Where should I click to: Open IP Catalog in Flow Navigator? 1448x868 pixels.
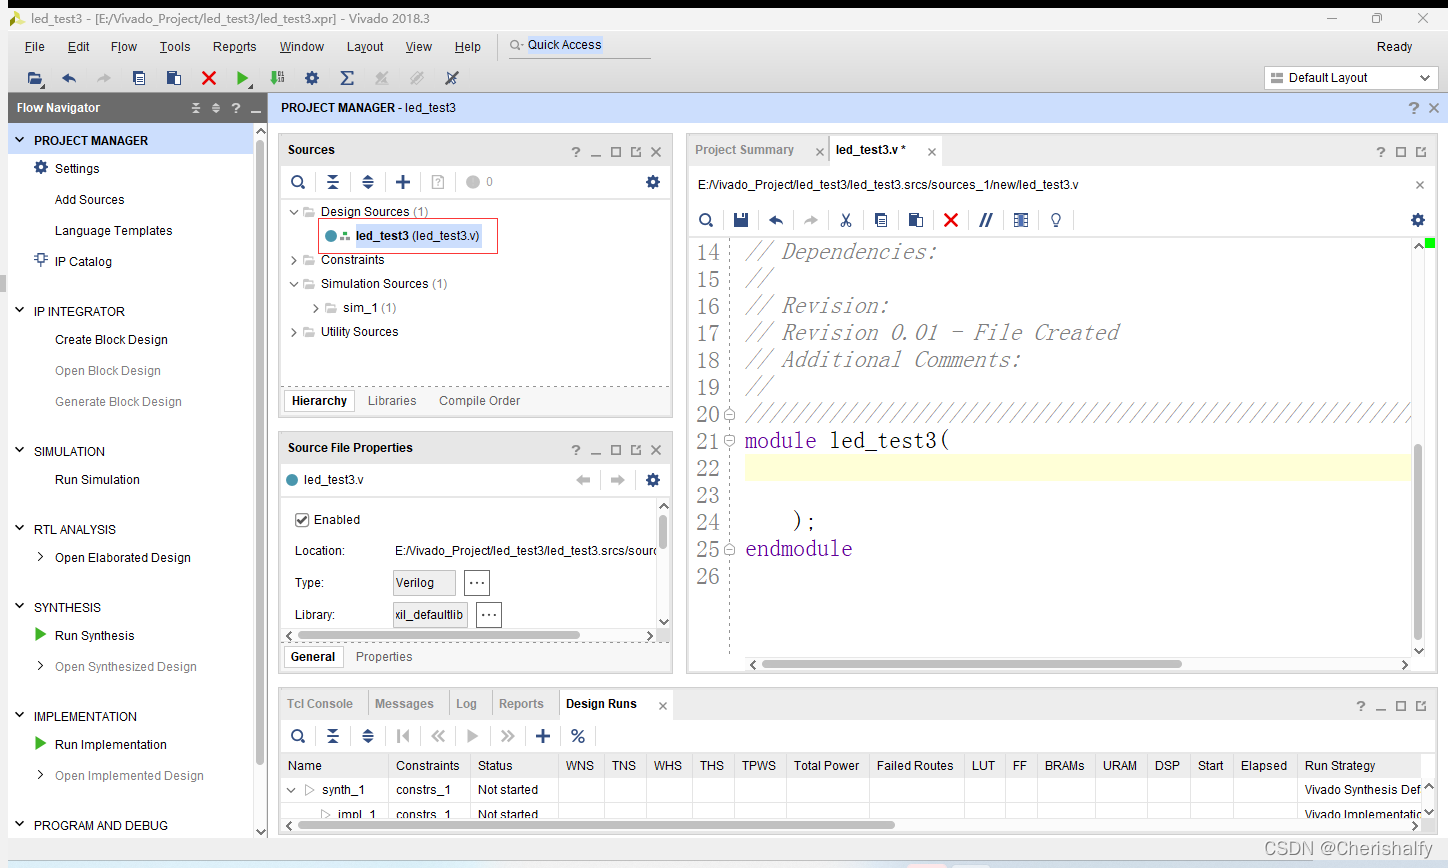point(83,262)
